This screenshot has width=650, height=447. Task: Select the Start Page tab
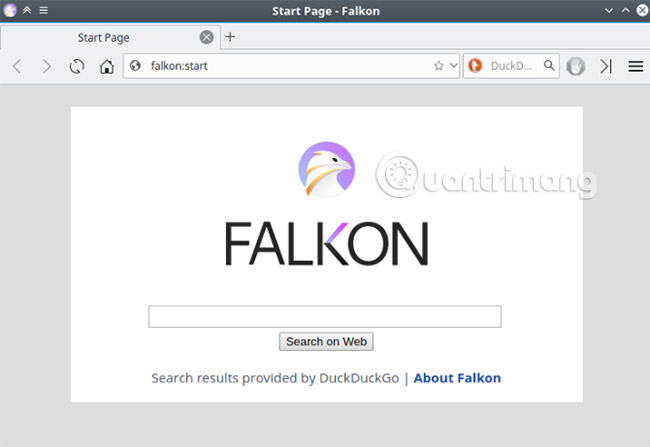(110, 37)
